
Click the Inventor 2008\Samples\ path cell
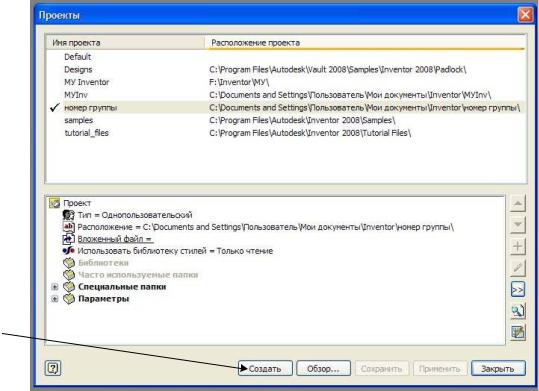[302, 120]
